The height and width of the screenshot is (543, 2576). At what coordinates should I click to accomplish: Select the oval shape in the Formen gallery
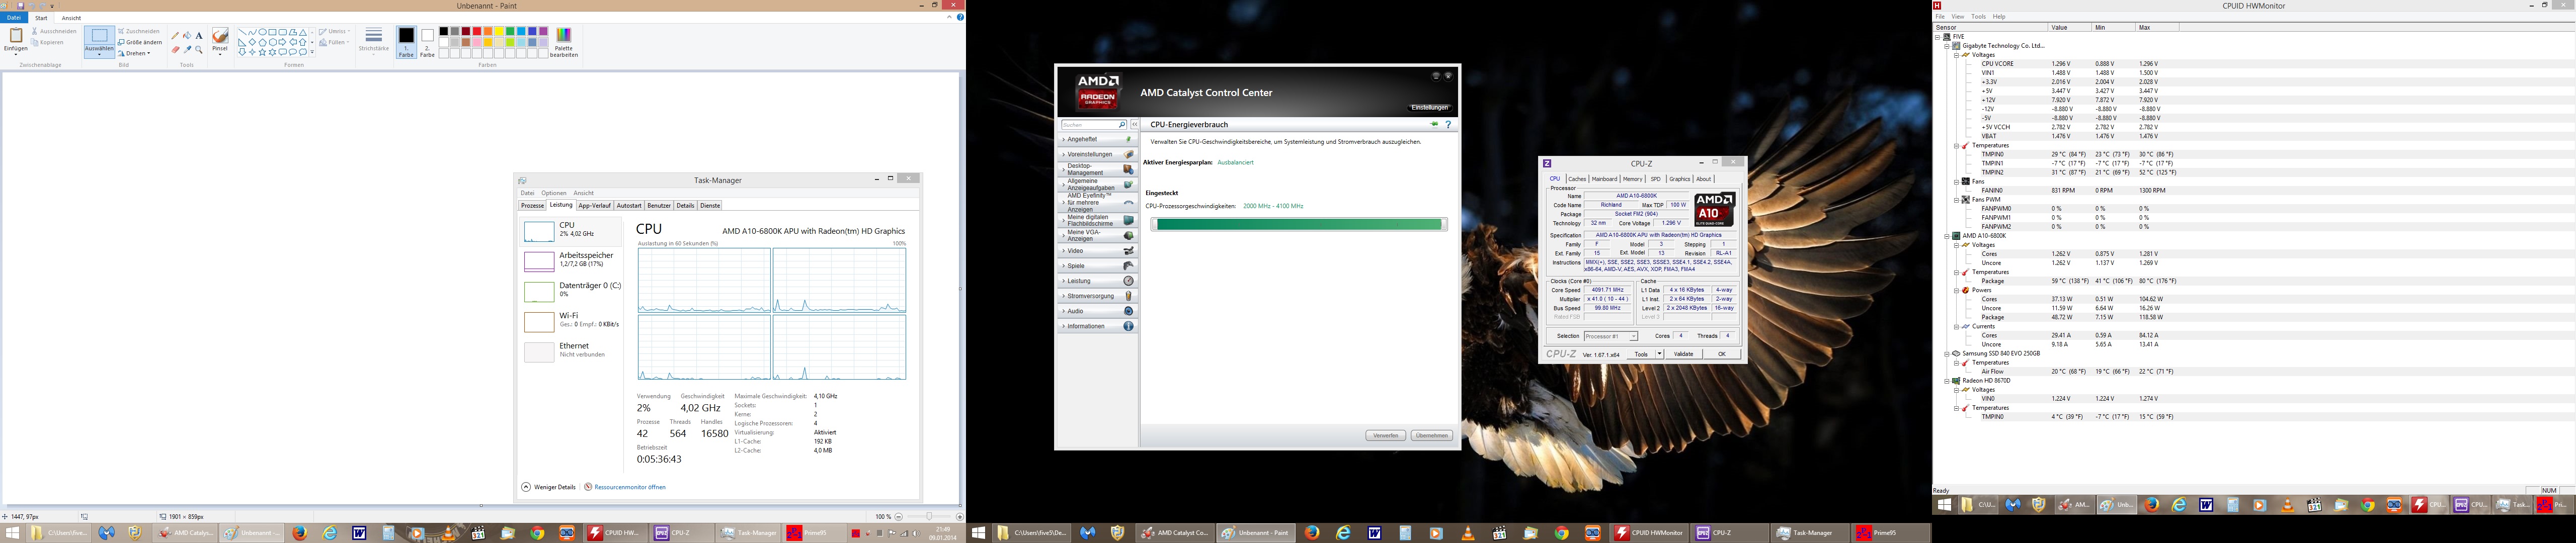click(263, 32)
